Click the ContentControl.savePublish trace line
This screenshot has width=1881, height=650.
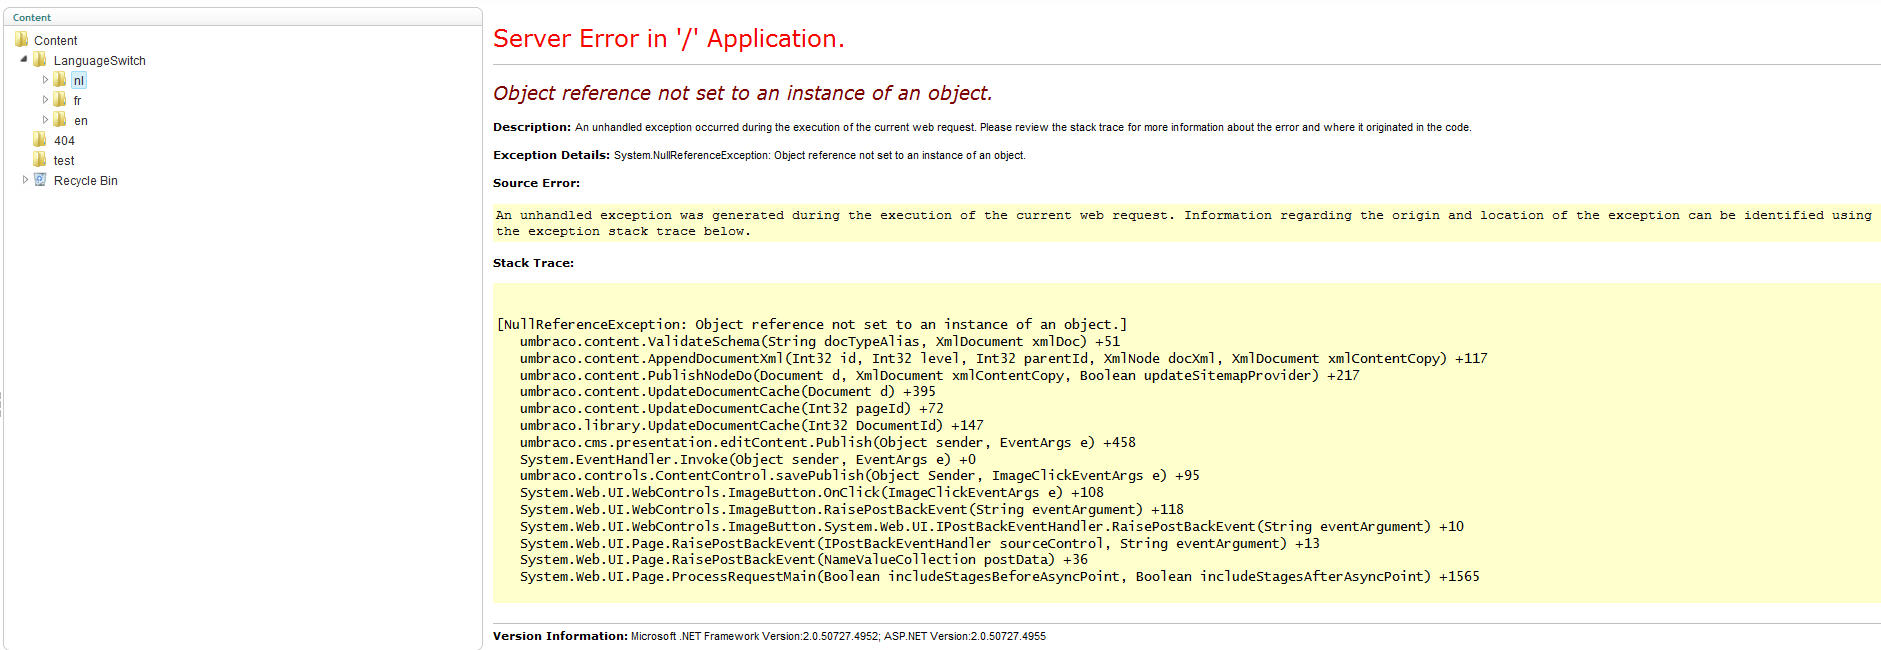(x=860, y=476)
